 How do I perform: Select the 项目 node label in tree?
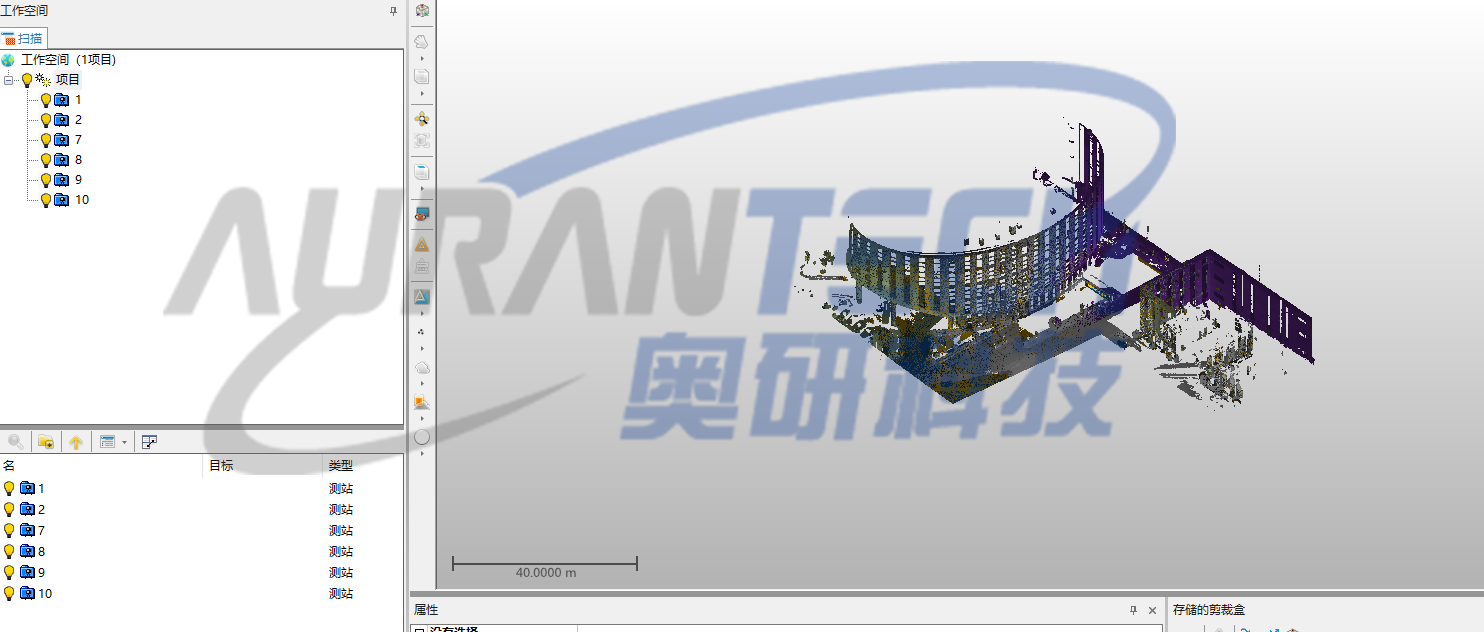pyautogui.click(x=67, y=80)
